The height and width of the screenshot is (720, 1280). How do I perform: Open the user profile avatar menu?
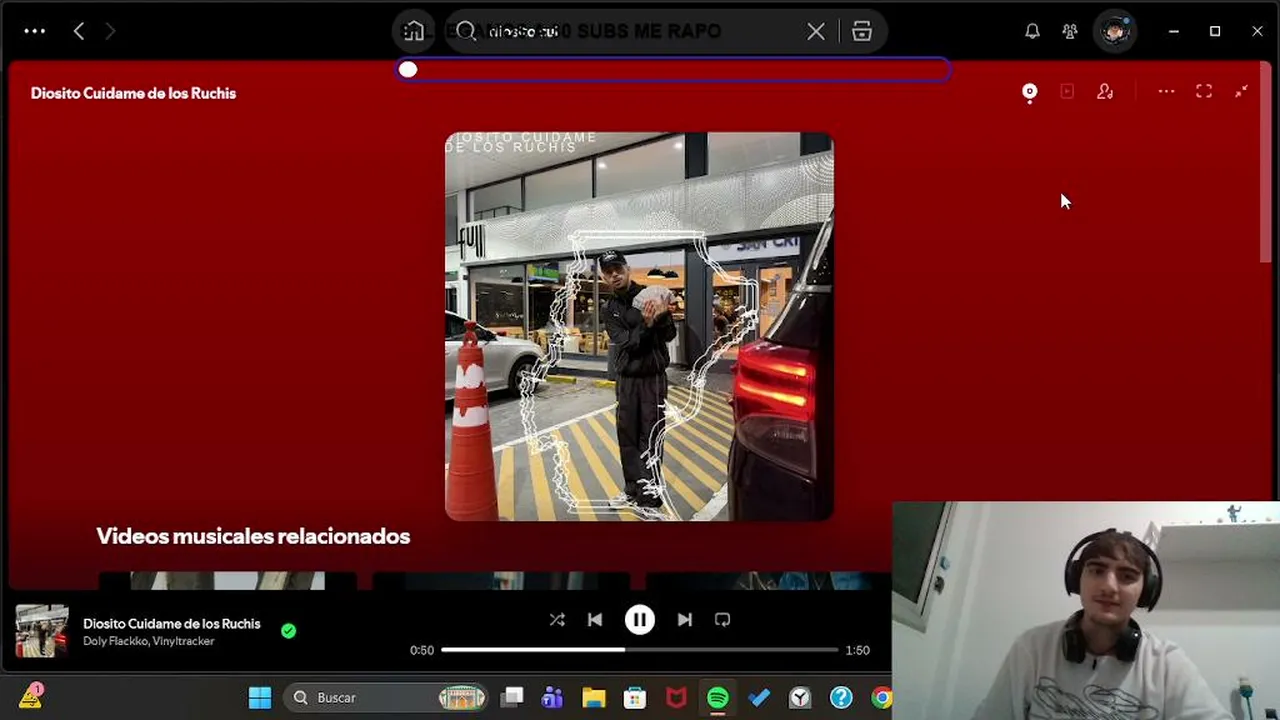point(1114,31)
